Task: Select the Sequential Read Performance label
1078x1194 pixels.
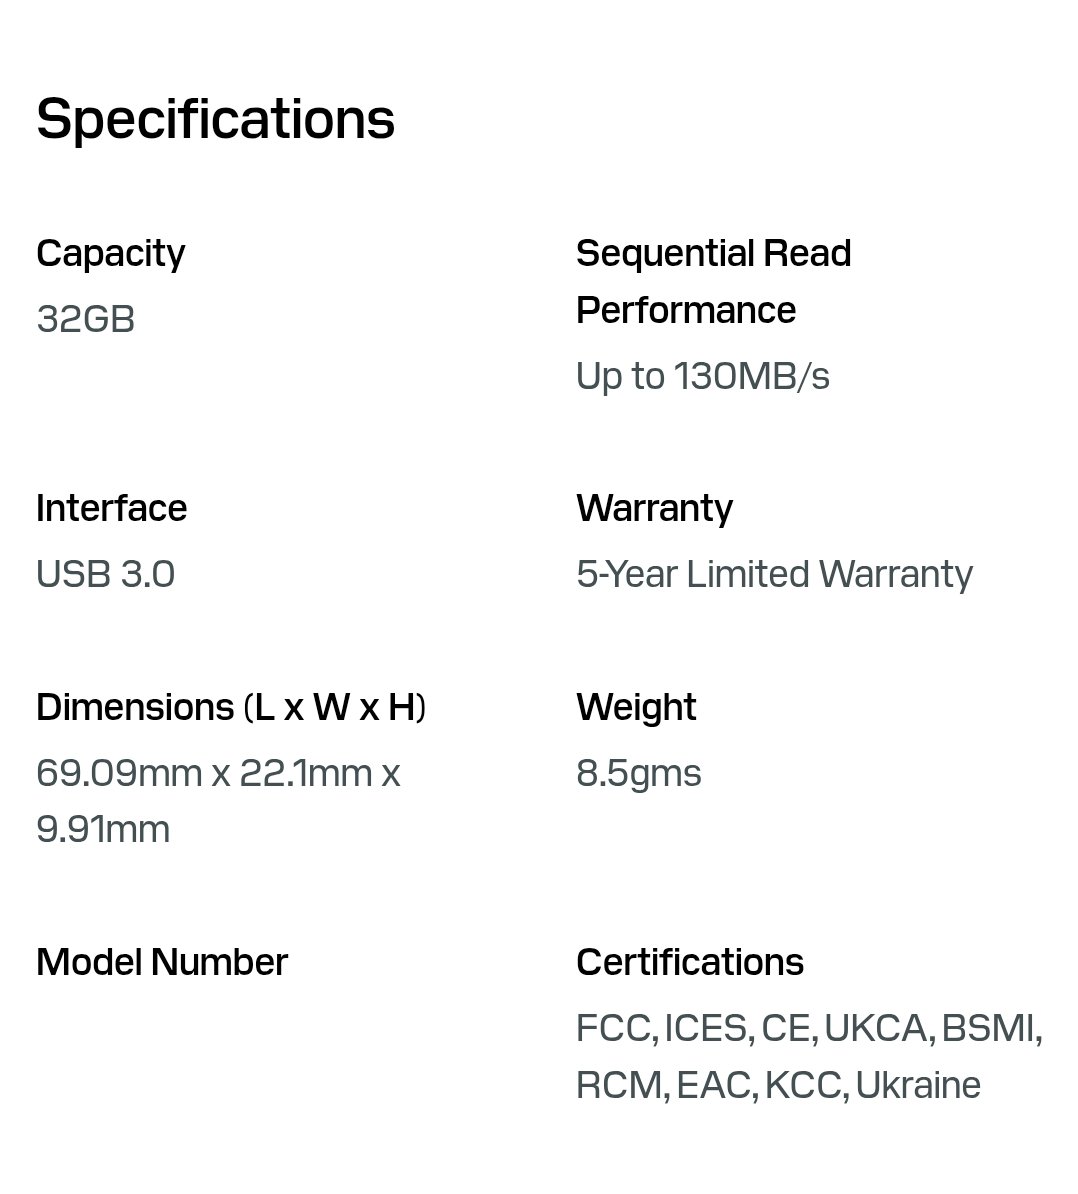Action: [713, 281]
